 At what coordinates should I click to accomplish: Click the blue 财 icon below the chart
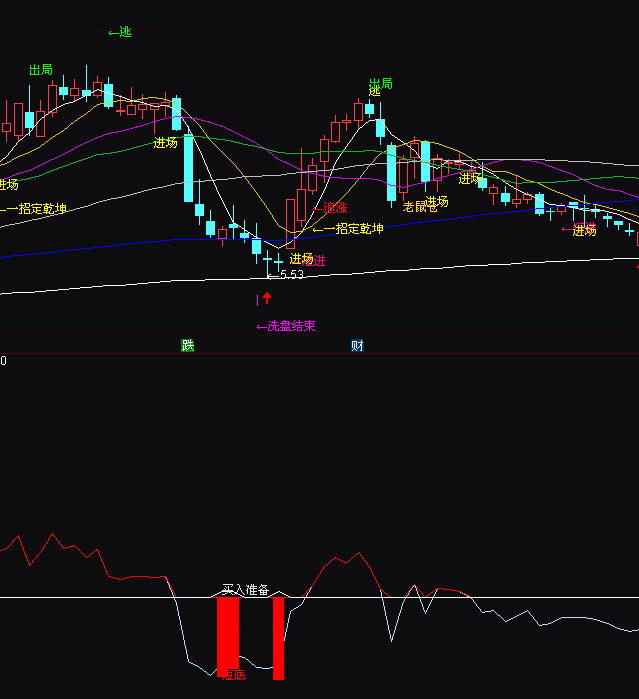(357, 346)
